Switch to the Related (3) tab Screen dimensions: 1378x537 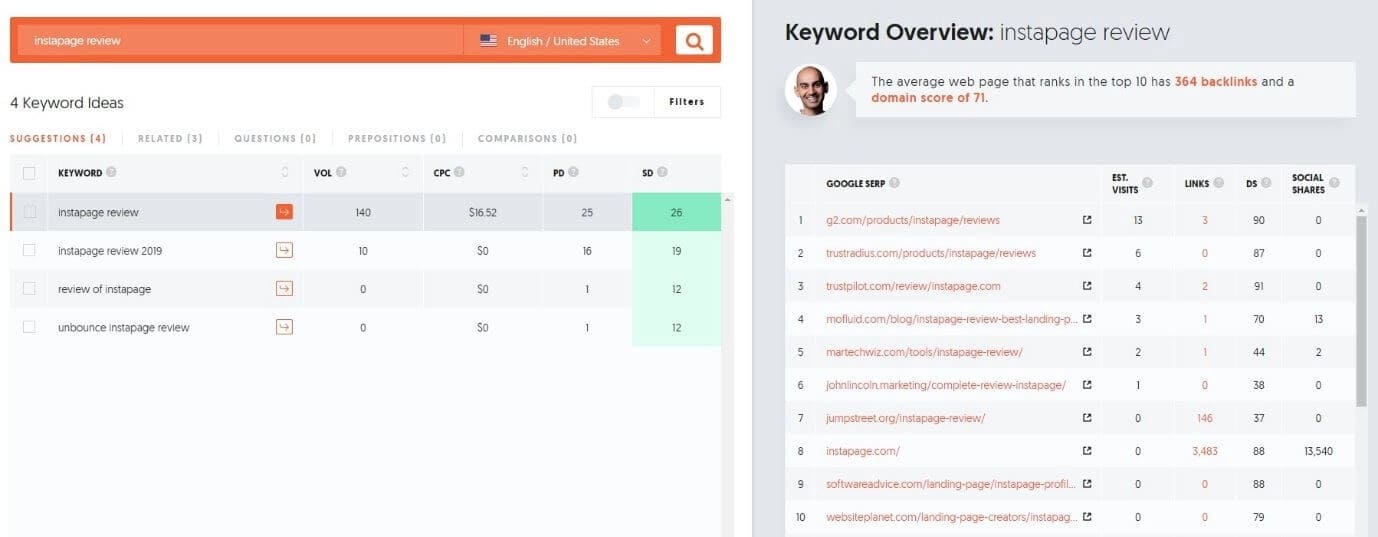[x=170, y=138]
